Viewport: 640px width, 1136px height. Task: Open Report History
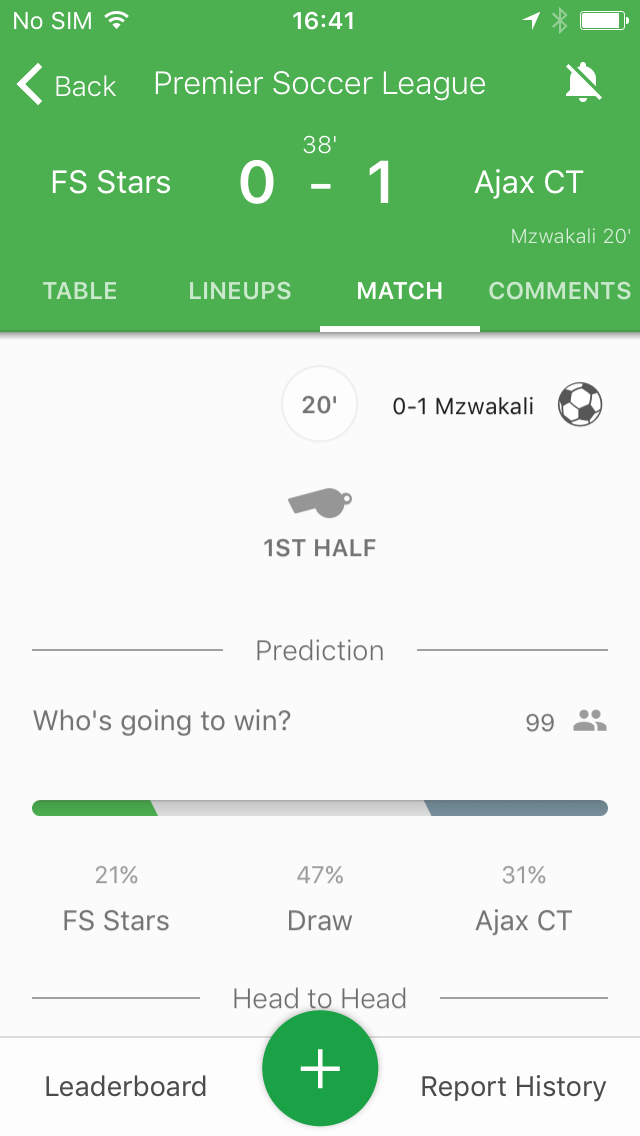tap(513, 1086)
